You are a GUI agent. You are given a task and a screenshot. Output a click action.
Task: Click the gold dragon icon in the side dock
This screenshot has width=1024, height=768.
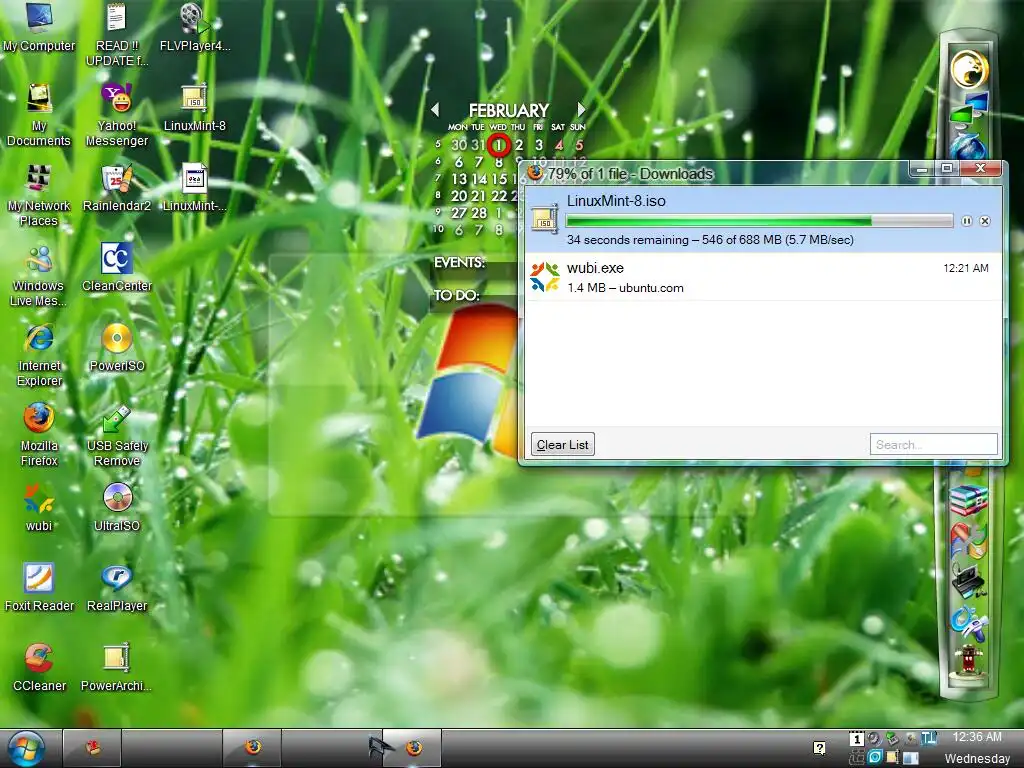(969, 69)
